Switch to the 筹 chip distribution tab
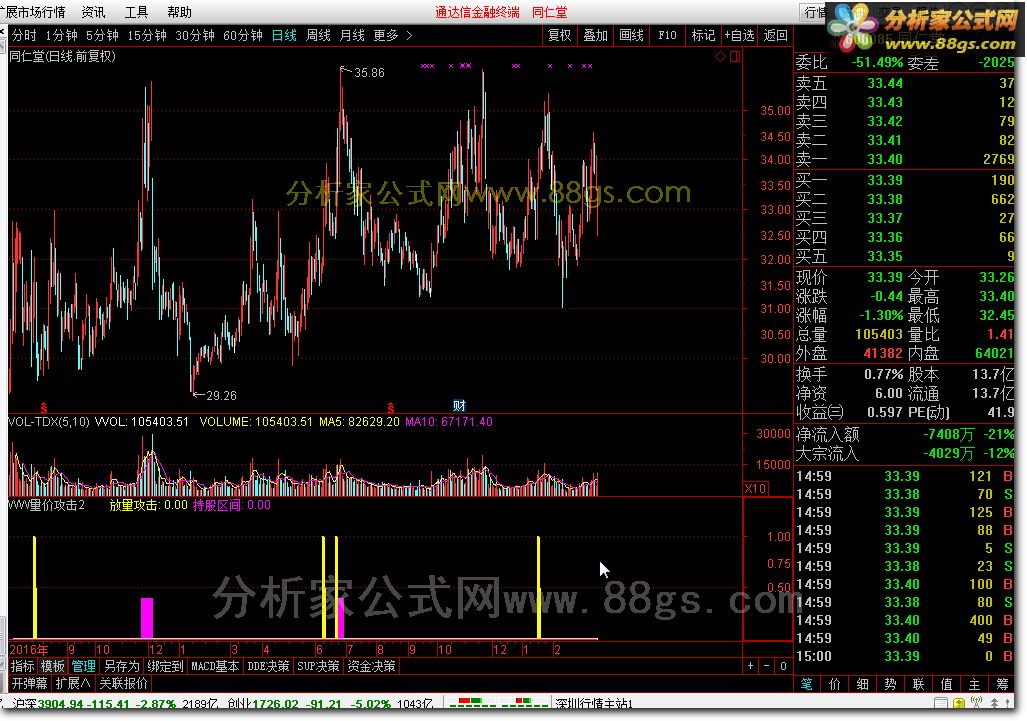This screenshot has height=721, width=1027. tap(1002, 684)
